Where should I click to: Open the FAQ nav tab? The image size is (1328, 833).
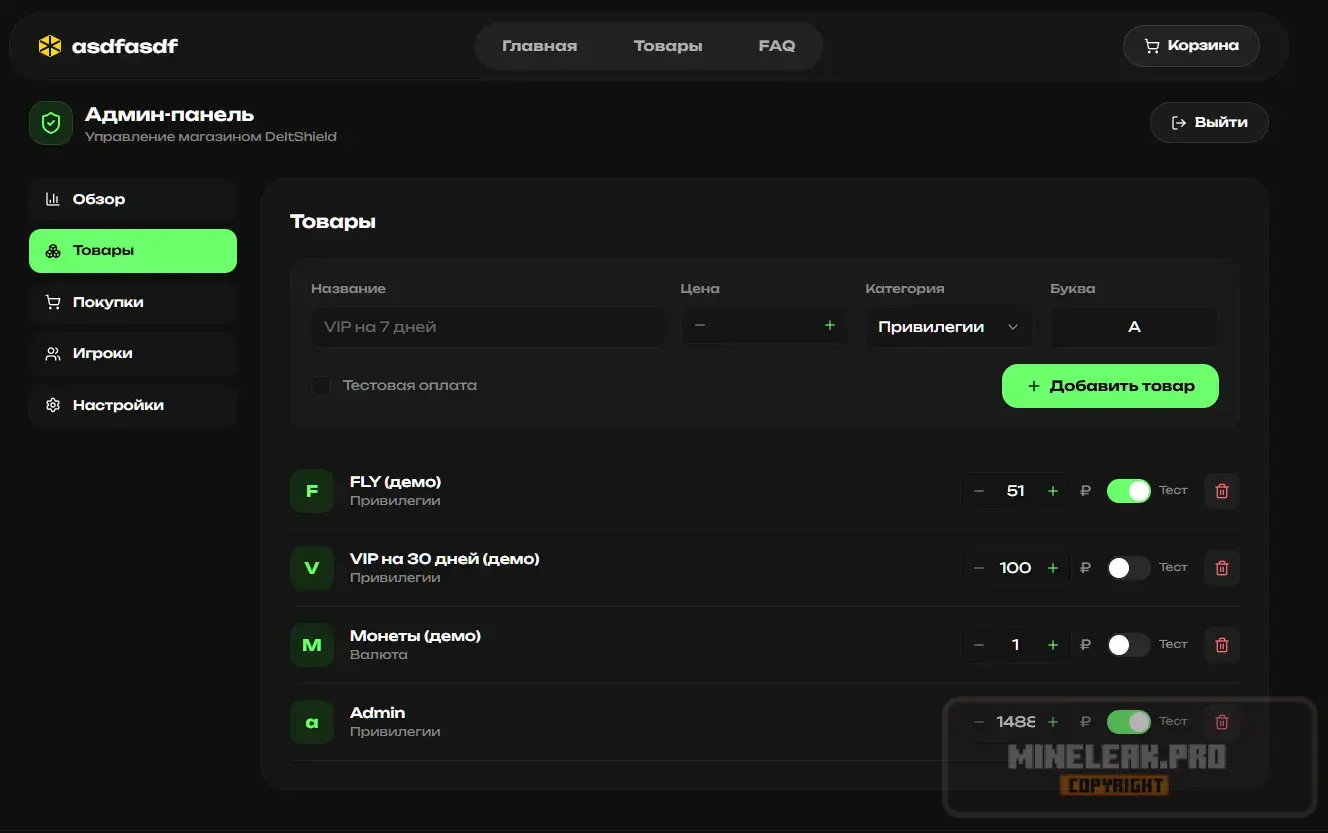777,46
